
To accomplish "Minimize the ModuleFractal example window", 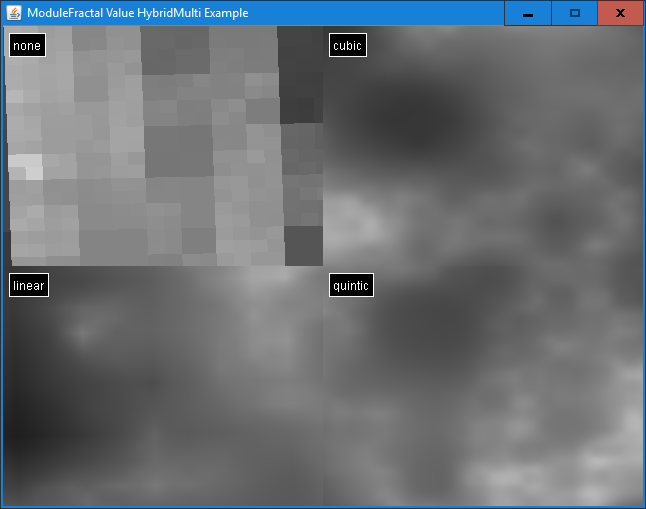I will tap(527, 13).
